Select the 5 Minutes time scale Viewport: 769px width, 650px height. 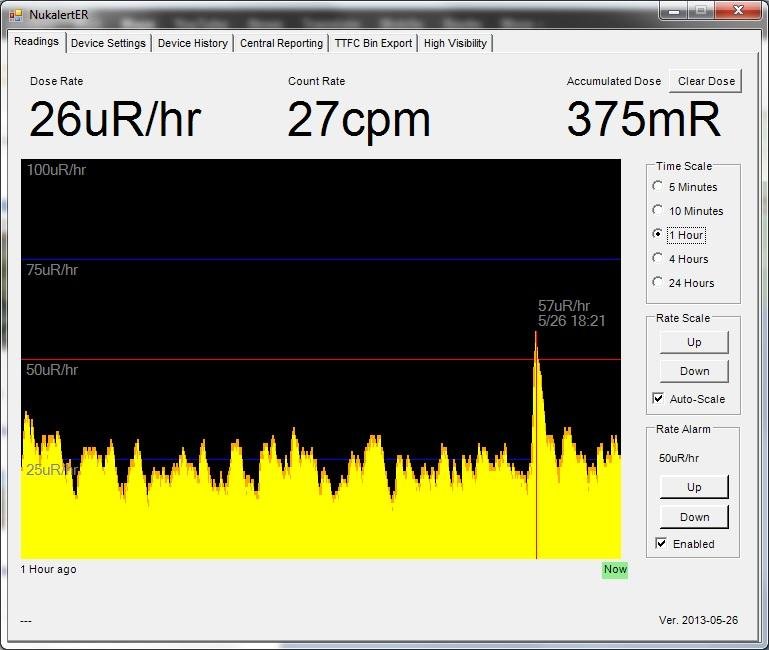658,187
